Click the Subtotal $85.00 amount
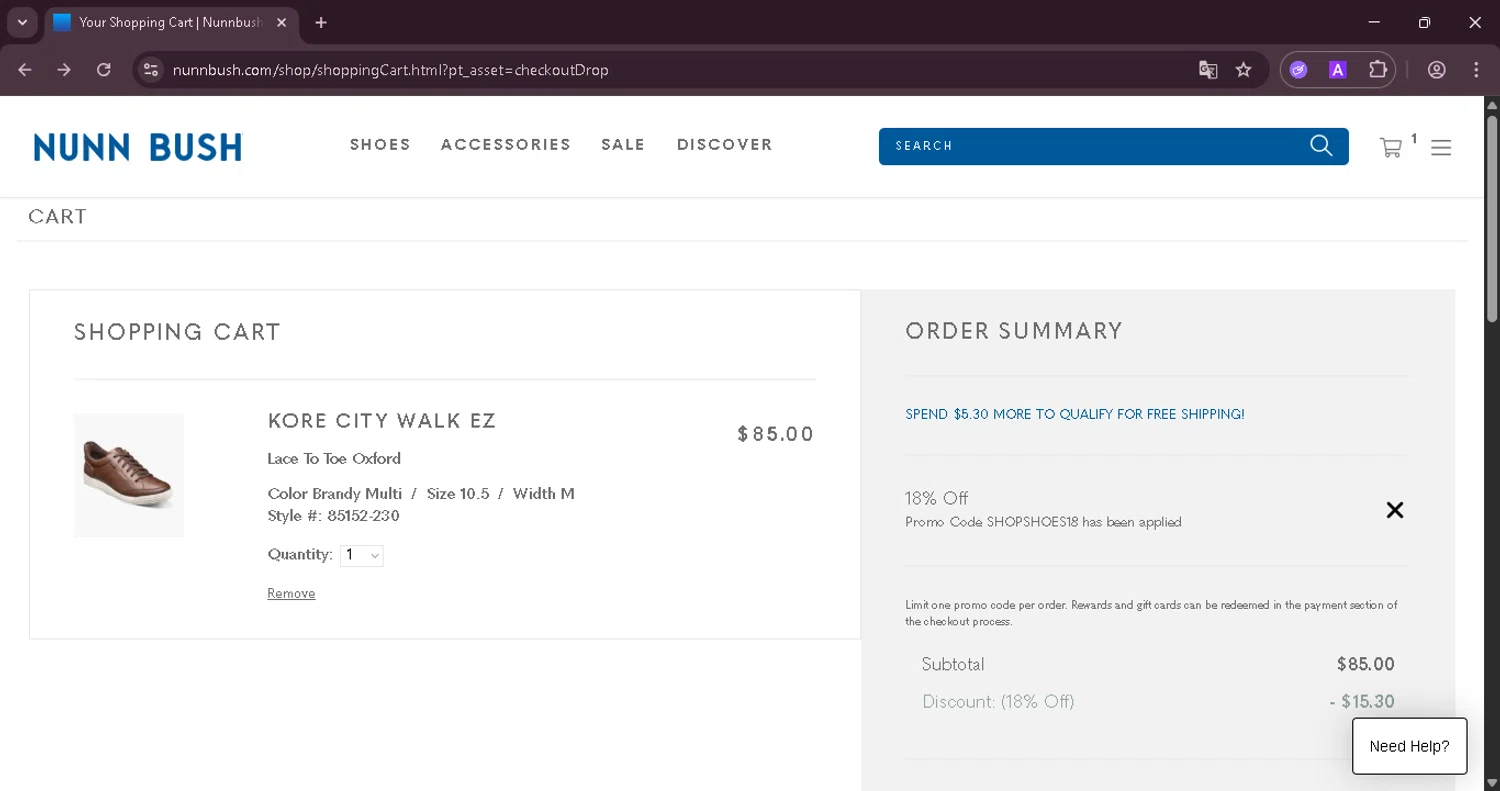Viewport: 1500px width, 791px height. pyautogui.click(x=1365, y=664)
